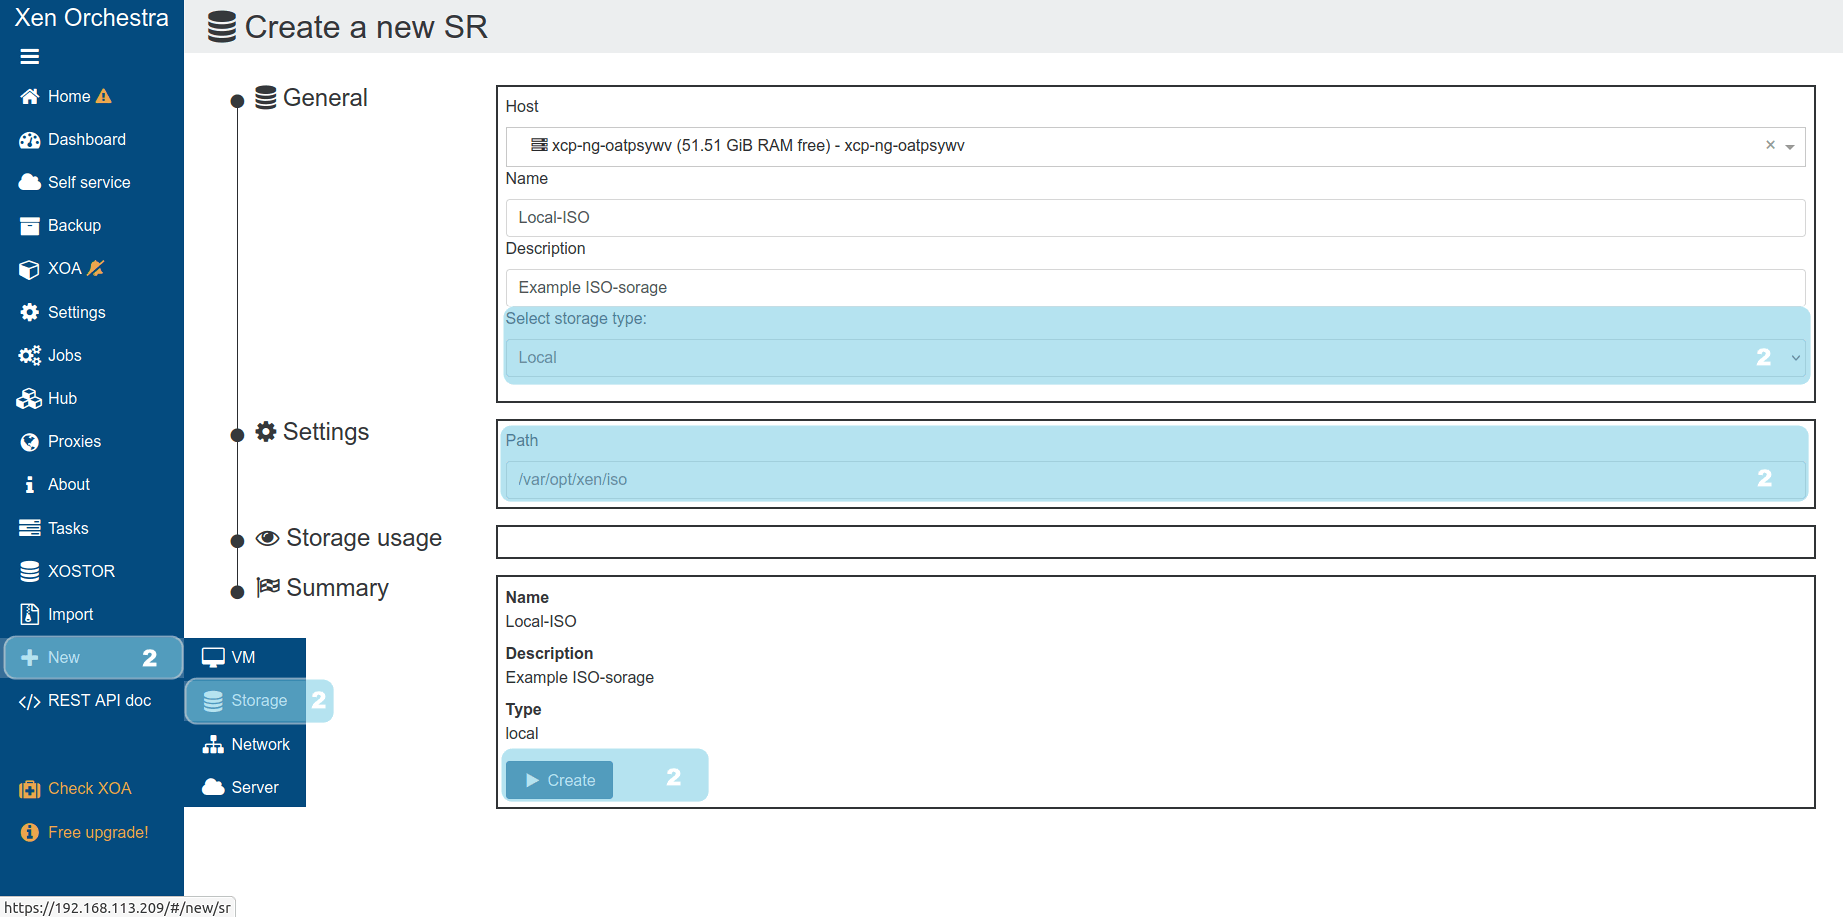
Task: Click the Path field showing /var/opt/xen/iso
Action: tap(1155, 480)
